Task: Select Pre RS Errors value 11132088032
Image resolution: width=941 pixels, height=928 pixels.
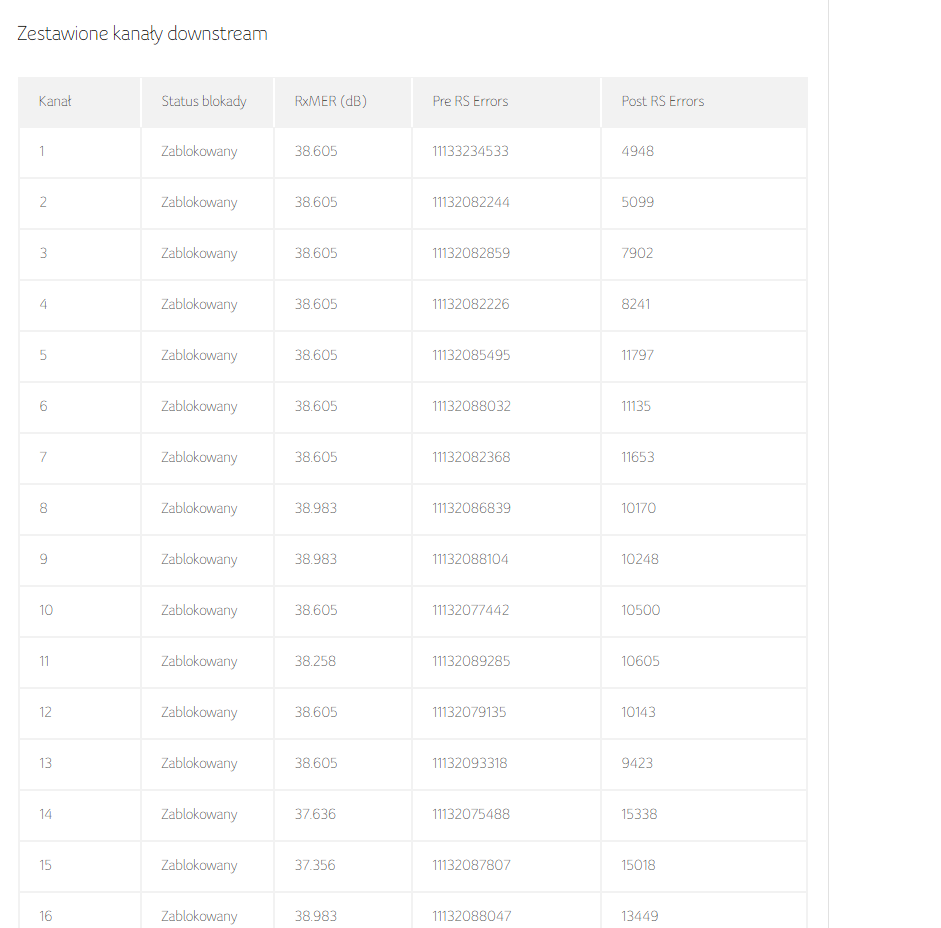Action: tap(472, 406)
